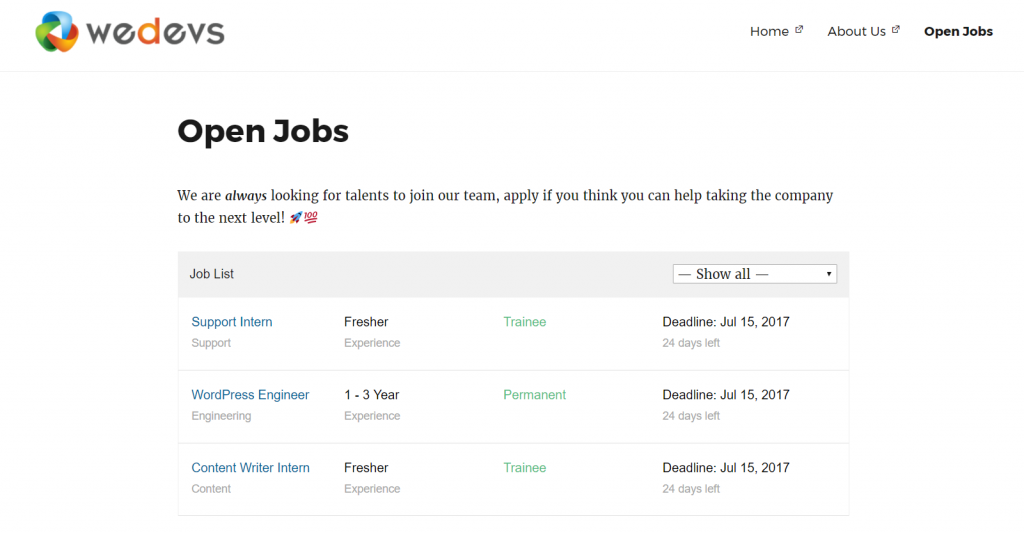Click the "1 - 3 Year" experience text

372,395
